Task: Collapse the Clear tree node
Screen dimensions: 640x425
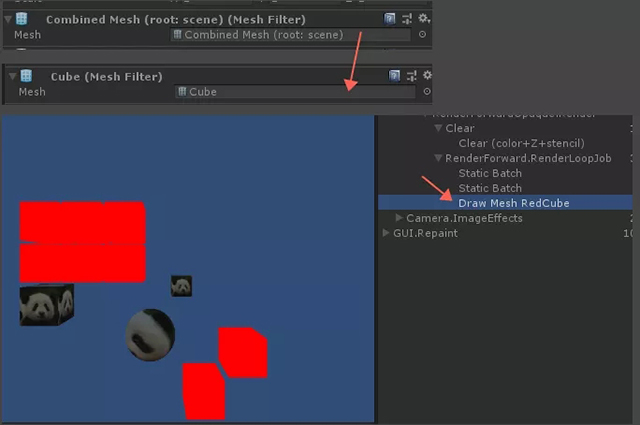Action: (438, 129)
